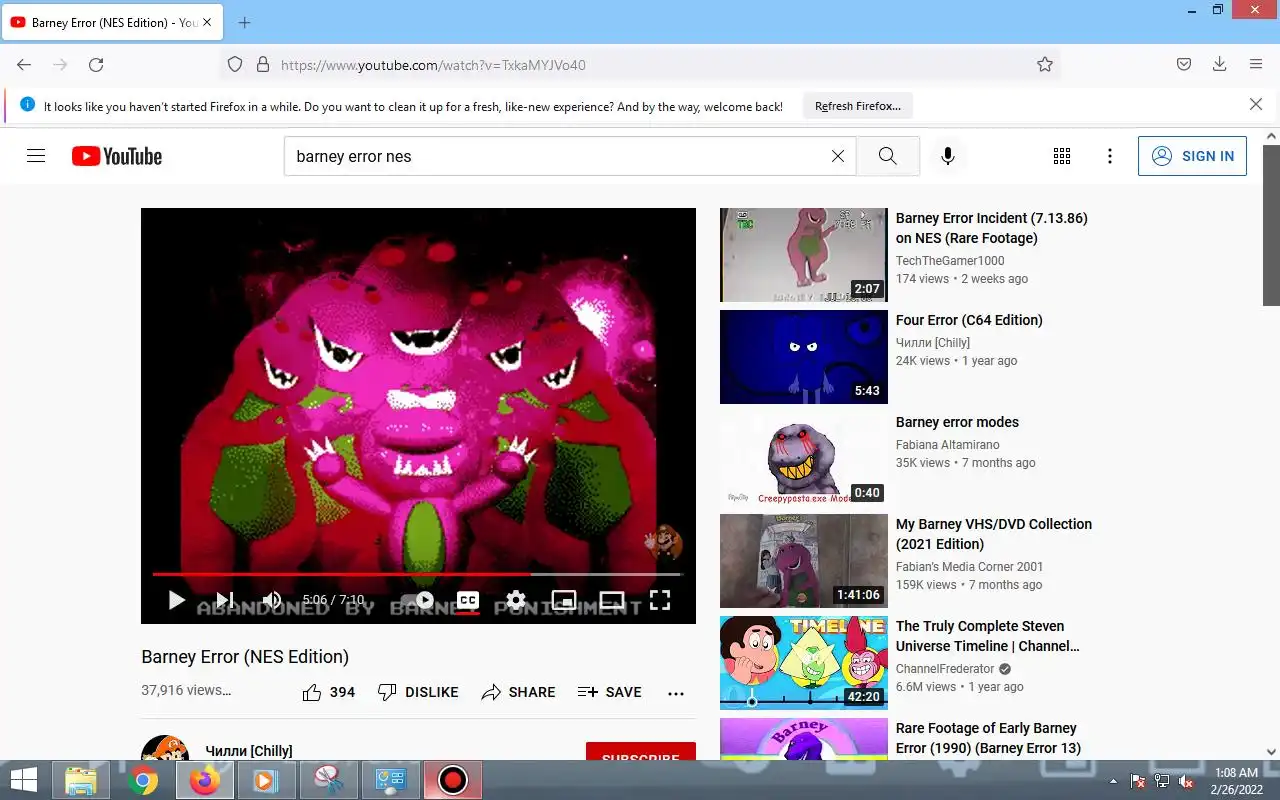1280x800 pixels.
Task: Mute the video volume speaker icon
Action: (x=272, y=600)
